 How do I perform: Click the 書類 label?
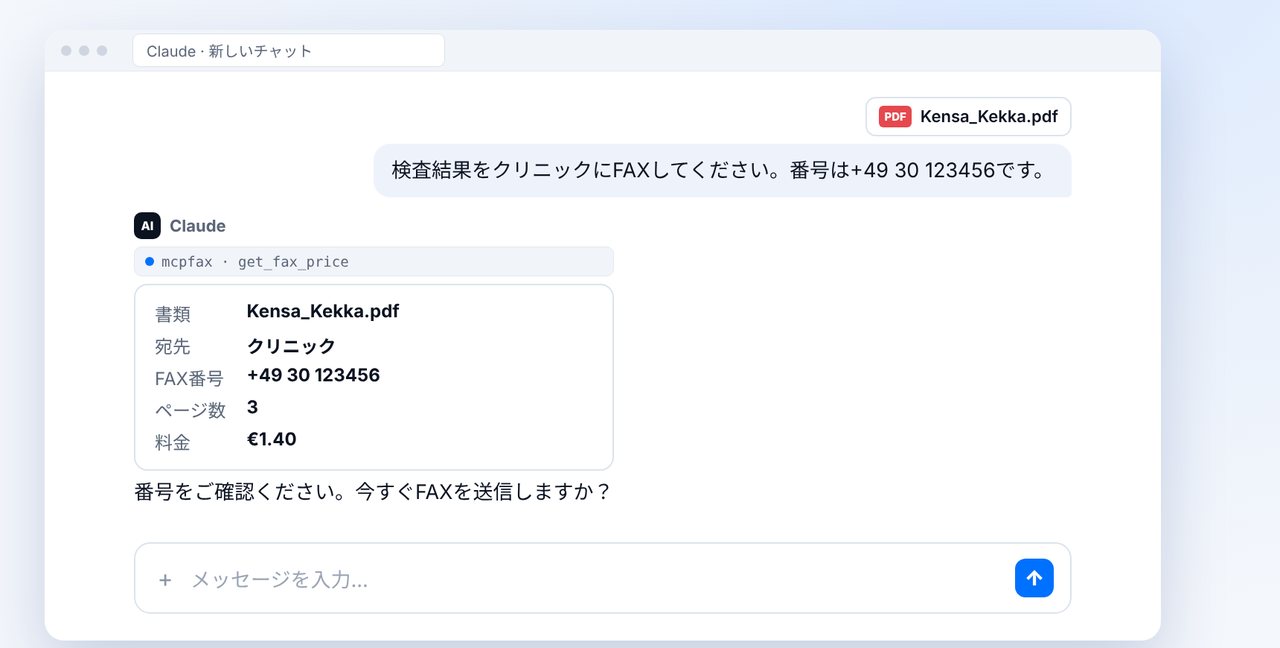(x=173, y=314)
